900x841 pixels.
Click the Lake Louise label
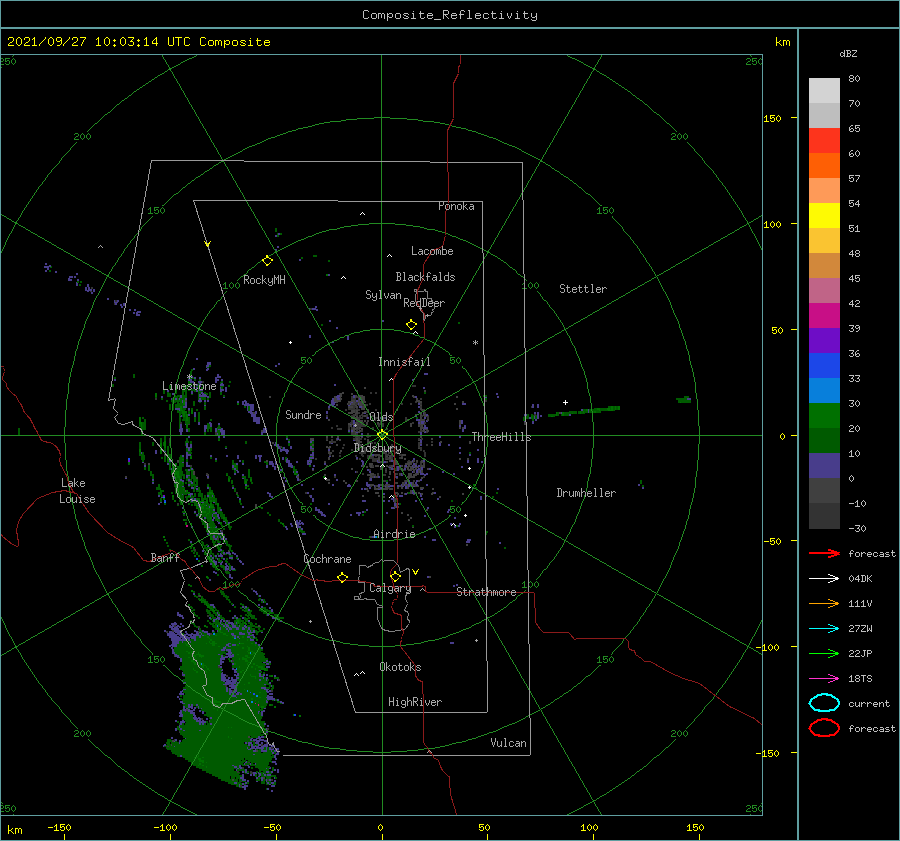77,491
